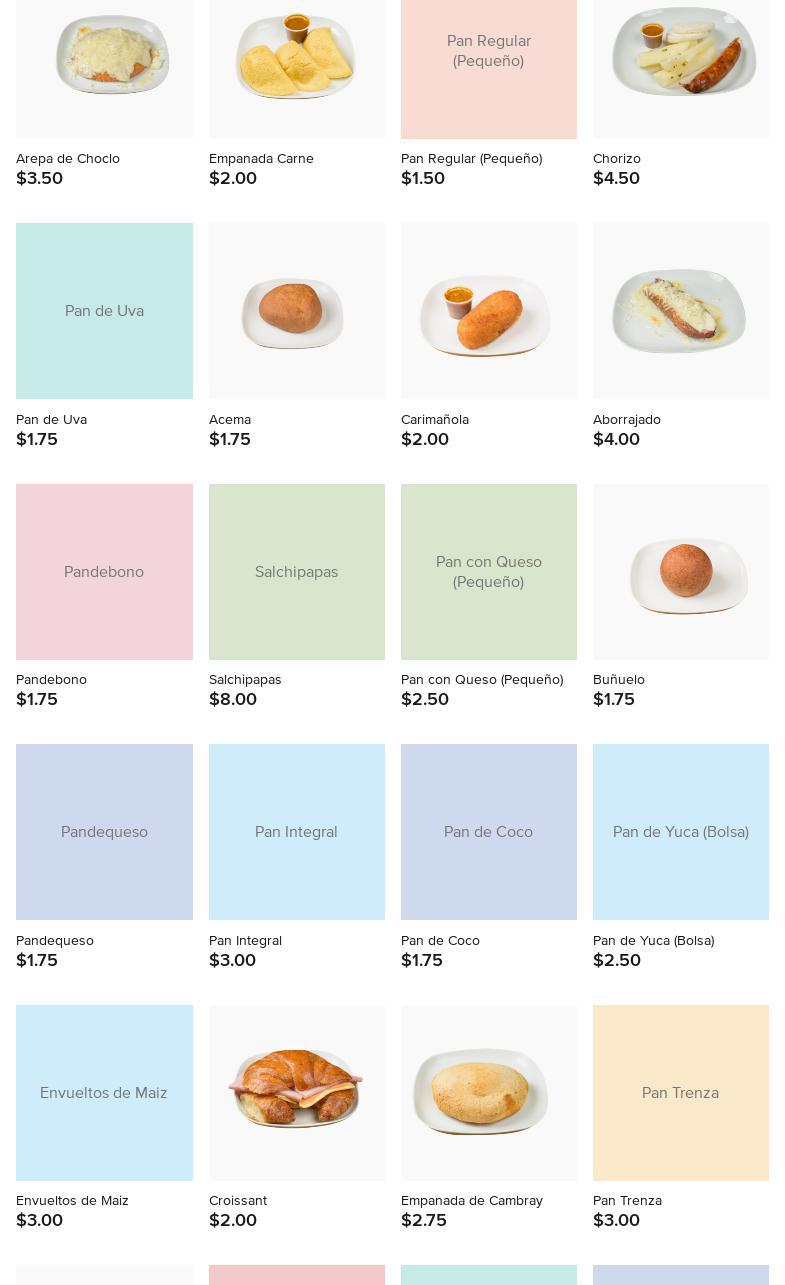Open Pan de Yuca (Bolsa) title link
This screenshot has height=1285, width=785.
click(x=653, y=941)
